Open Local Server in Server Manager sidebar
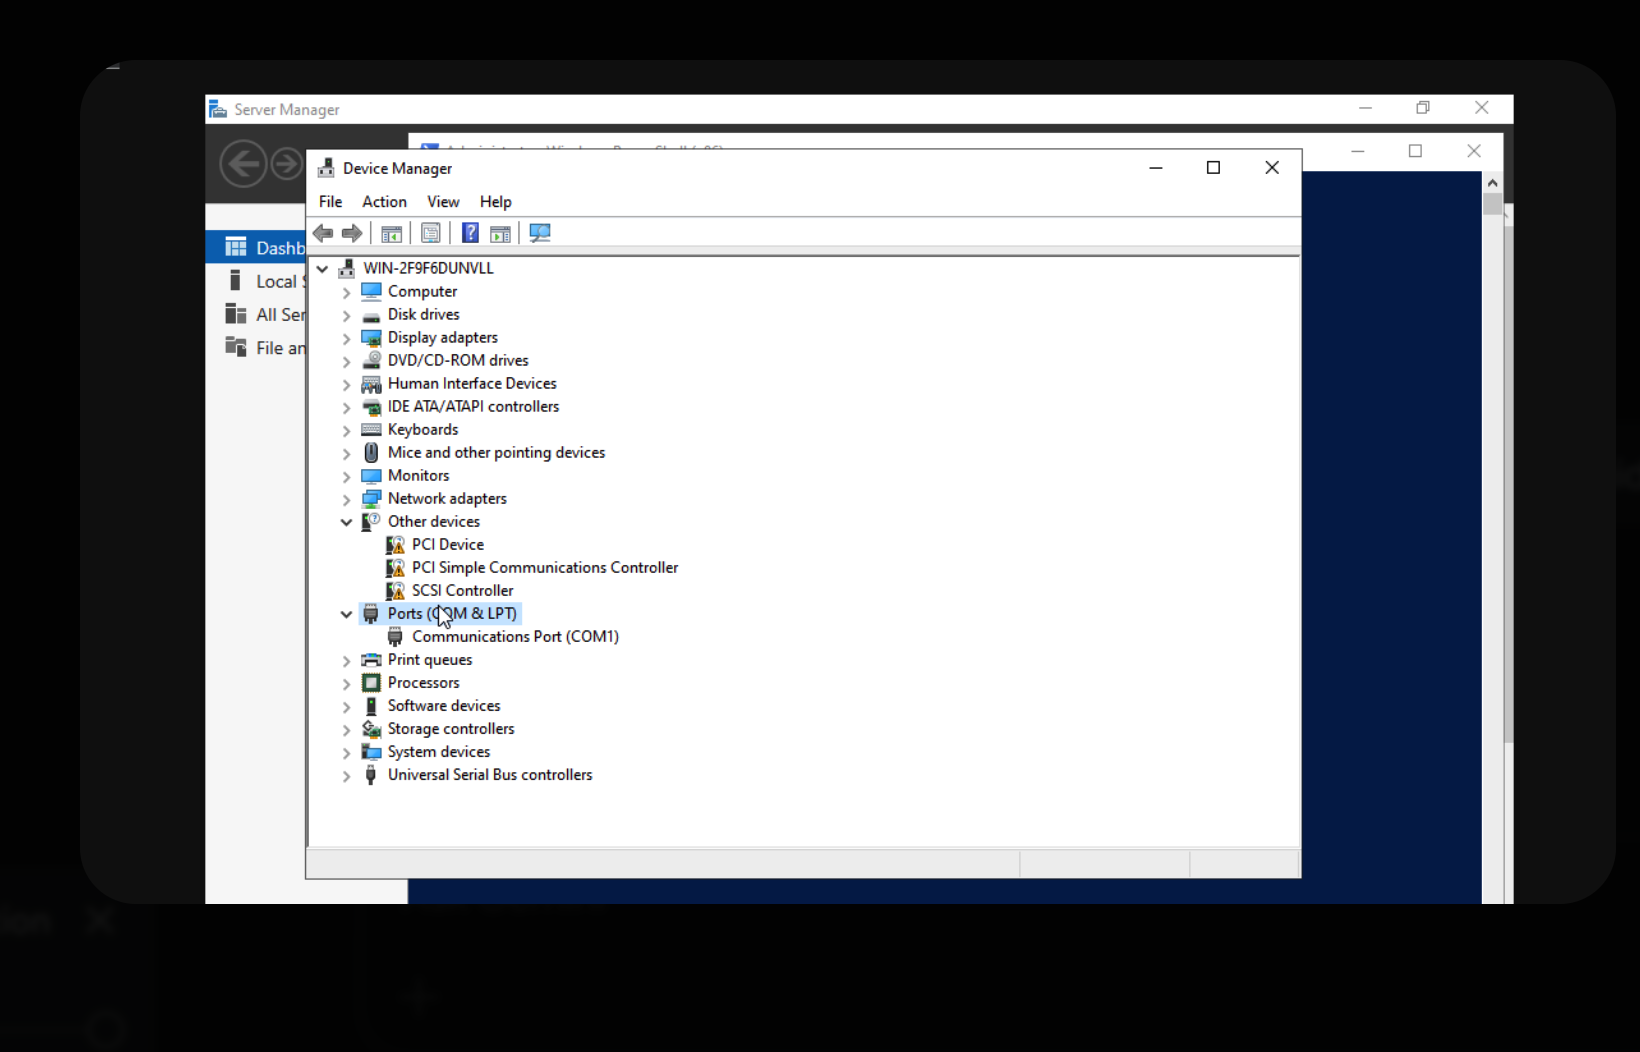1640x1052 pixels. coord(256,282)
